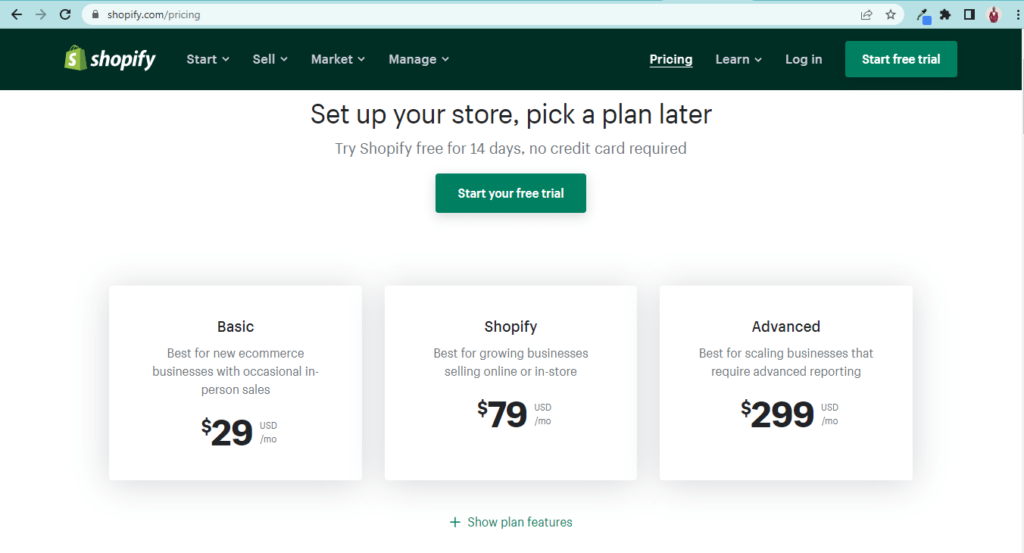Click Start free trial header button
1024x553 pixels.
tap(901, 59)
